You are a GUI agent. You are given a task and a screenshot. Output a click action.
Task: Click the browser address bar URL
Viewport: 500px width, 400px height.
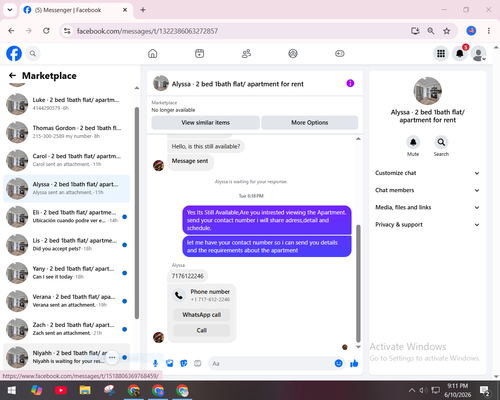tap(147, 31)
